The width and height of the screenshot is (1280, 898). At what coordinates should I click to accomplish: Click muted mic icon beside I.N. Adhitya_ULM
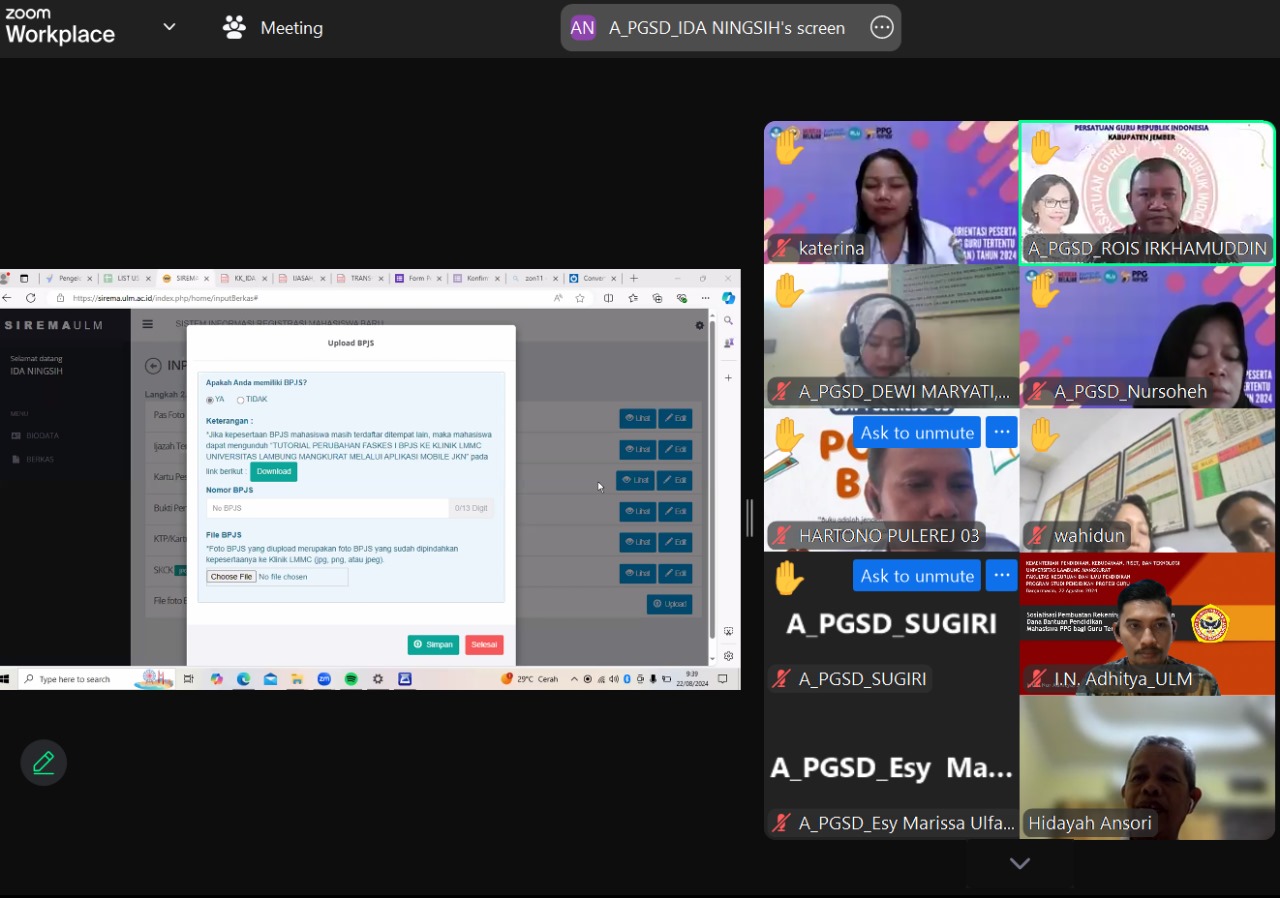coord(1038,679)
